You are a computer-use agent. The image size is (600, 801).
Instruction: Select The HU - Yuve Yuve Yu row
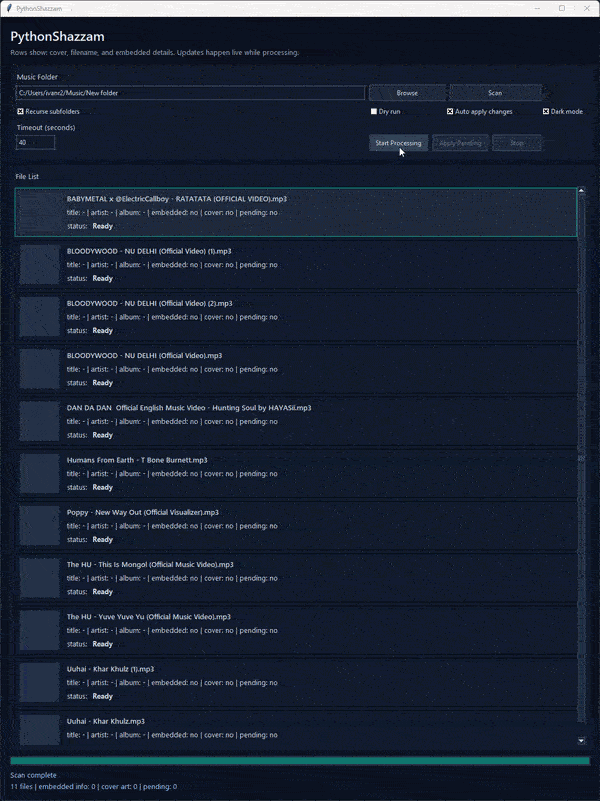tap(296, 630)
